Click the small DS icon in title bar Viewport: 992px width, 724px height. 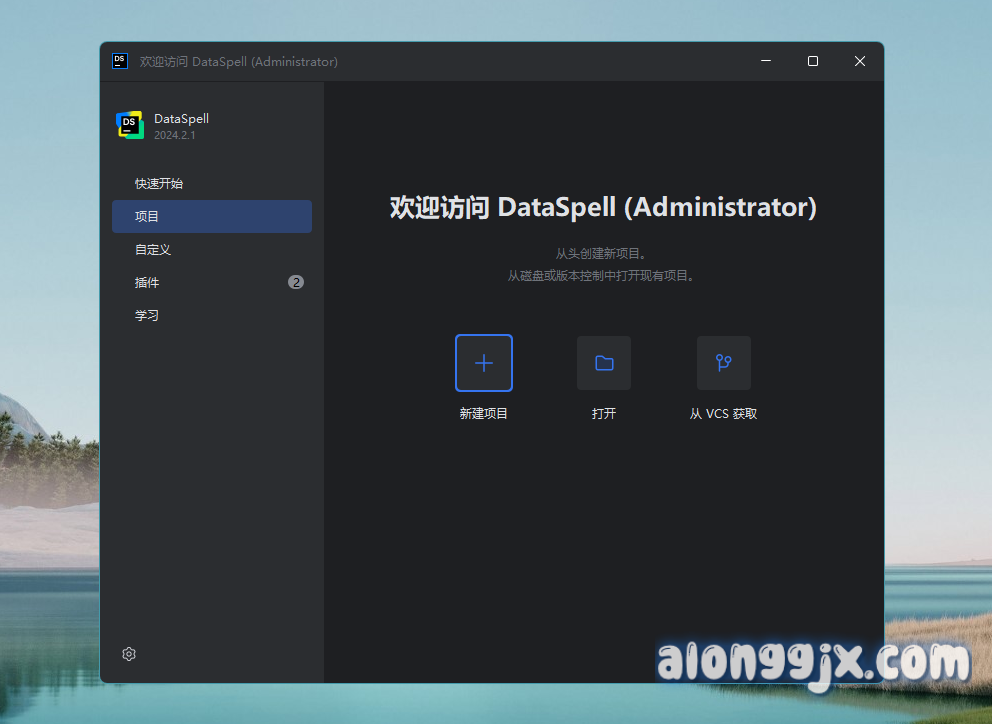(x=120, y=61)
